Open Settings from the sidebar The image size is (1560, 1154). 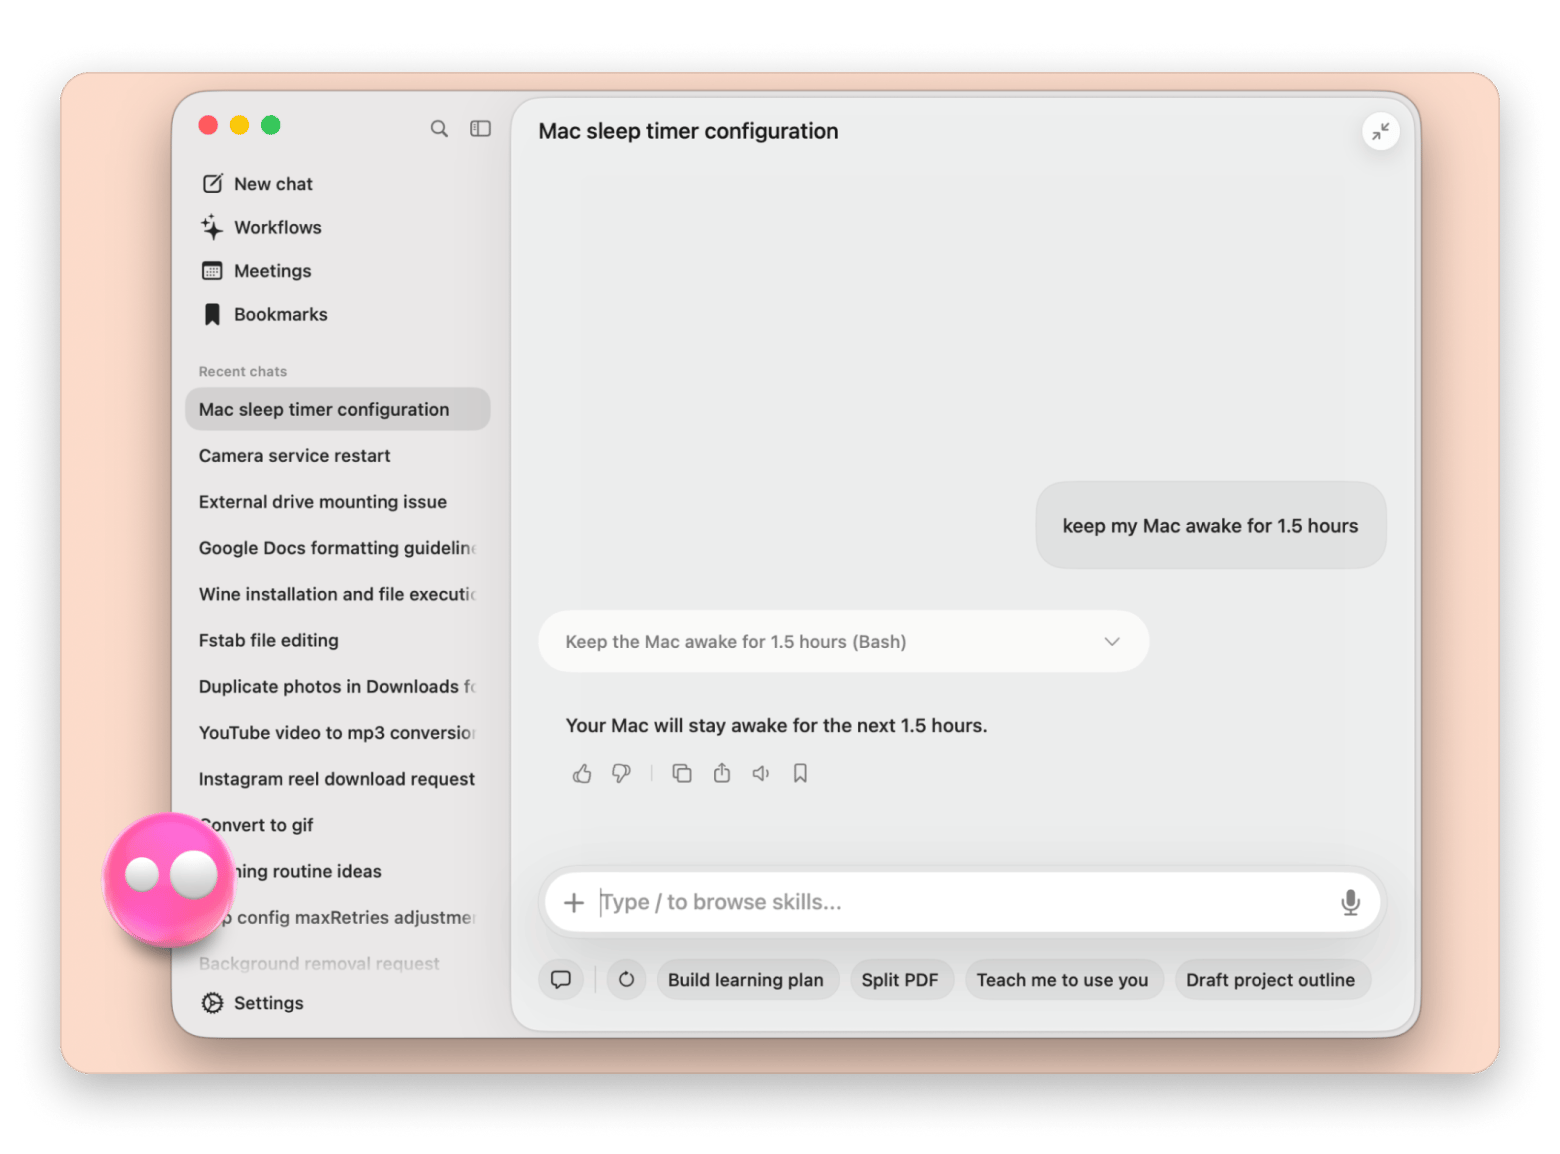point(253,1003)
